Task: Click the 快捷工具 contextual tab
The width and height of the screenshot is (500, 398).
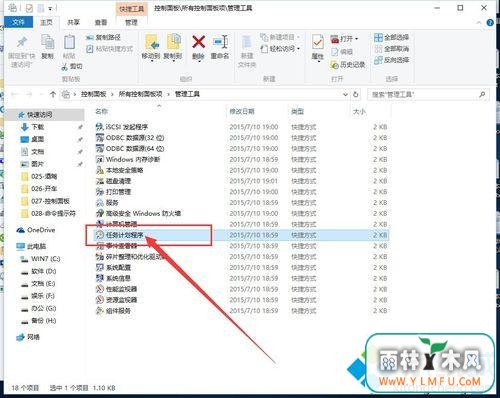Action: click(131, 9)
